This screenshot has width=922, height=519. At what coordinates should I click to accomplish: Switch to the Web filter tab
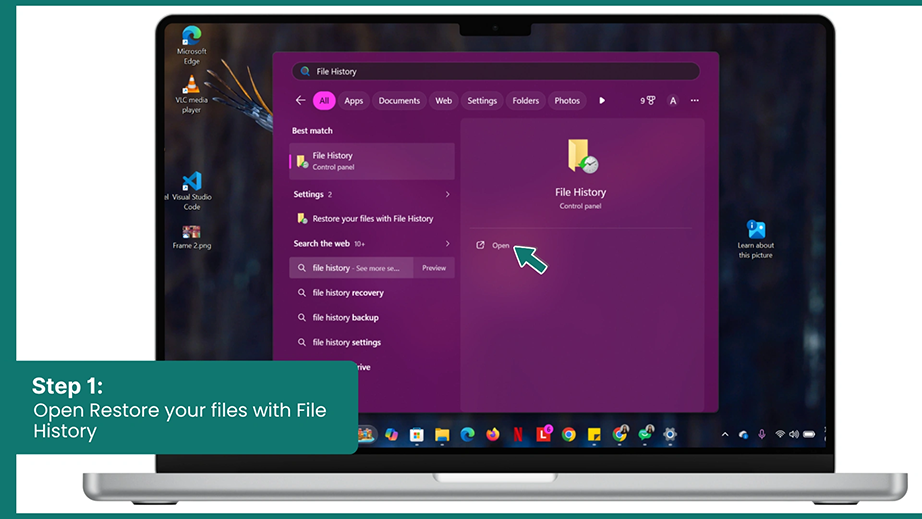(x=443, y=101)
